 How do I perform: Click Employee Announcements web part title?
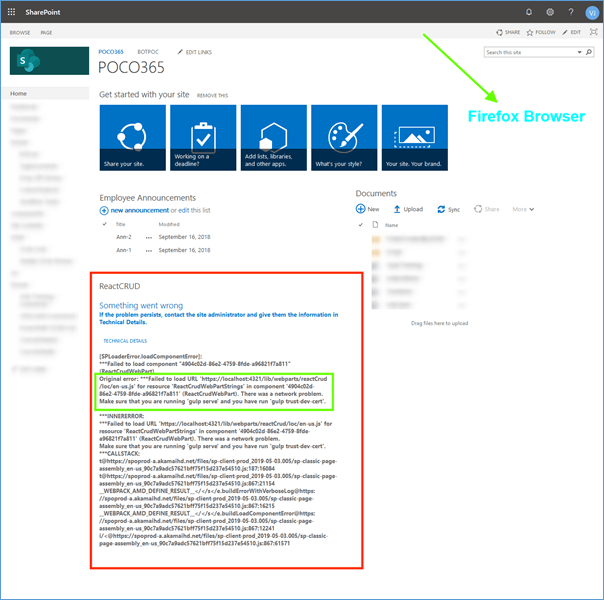click(x=148, y=198)
